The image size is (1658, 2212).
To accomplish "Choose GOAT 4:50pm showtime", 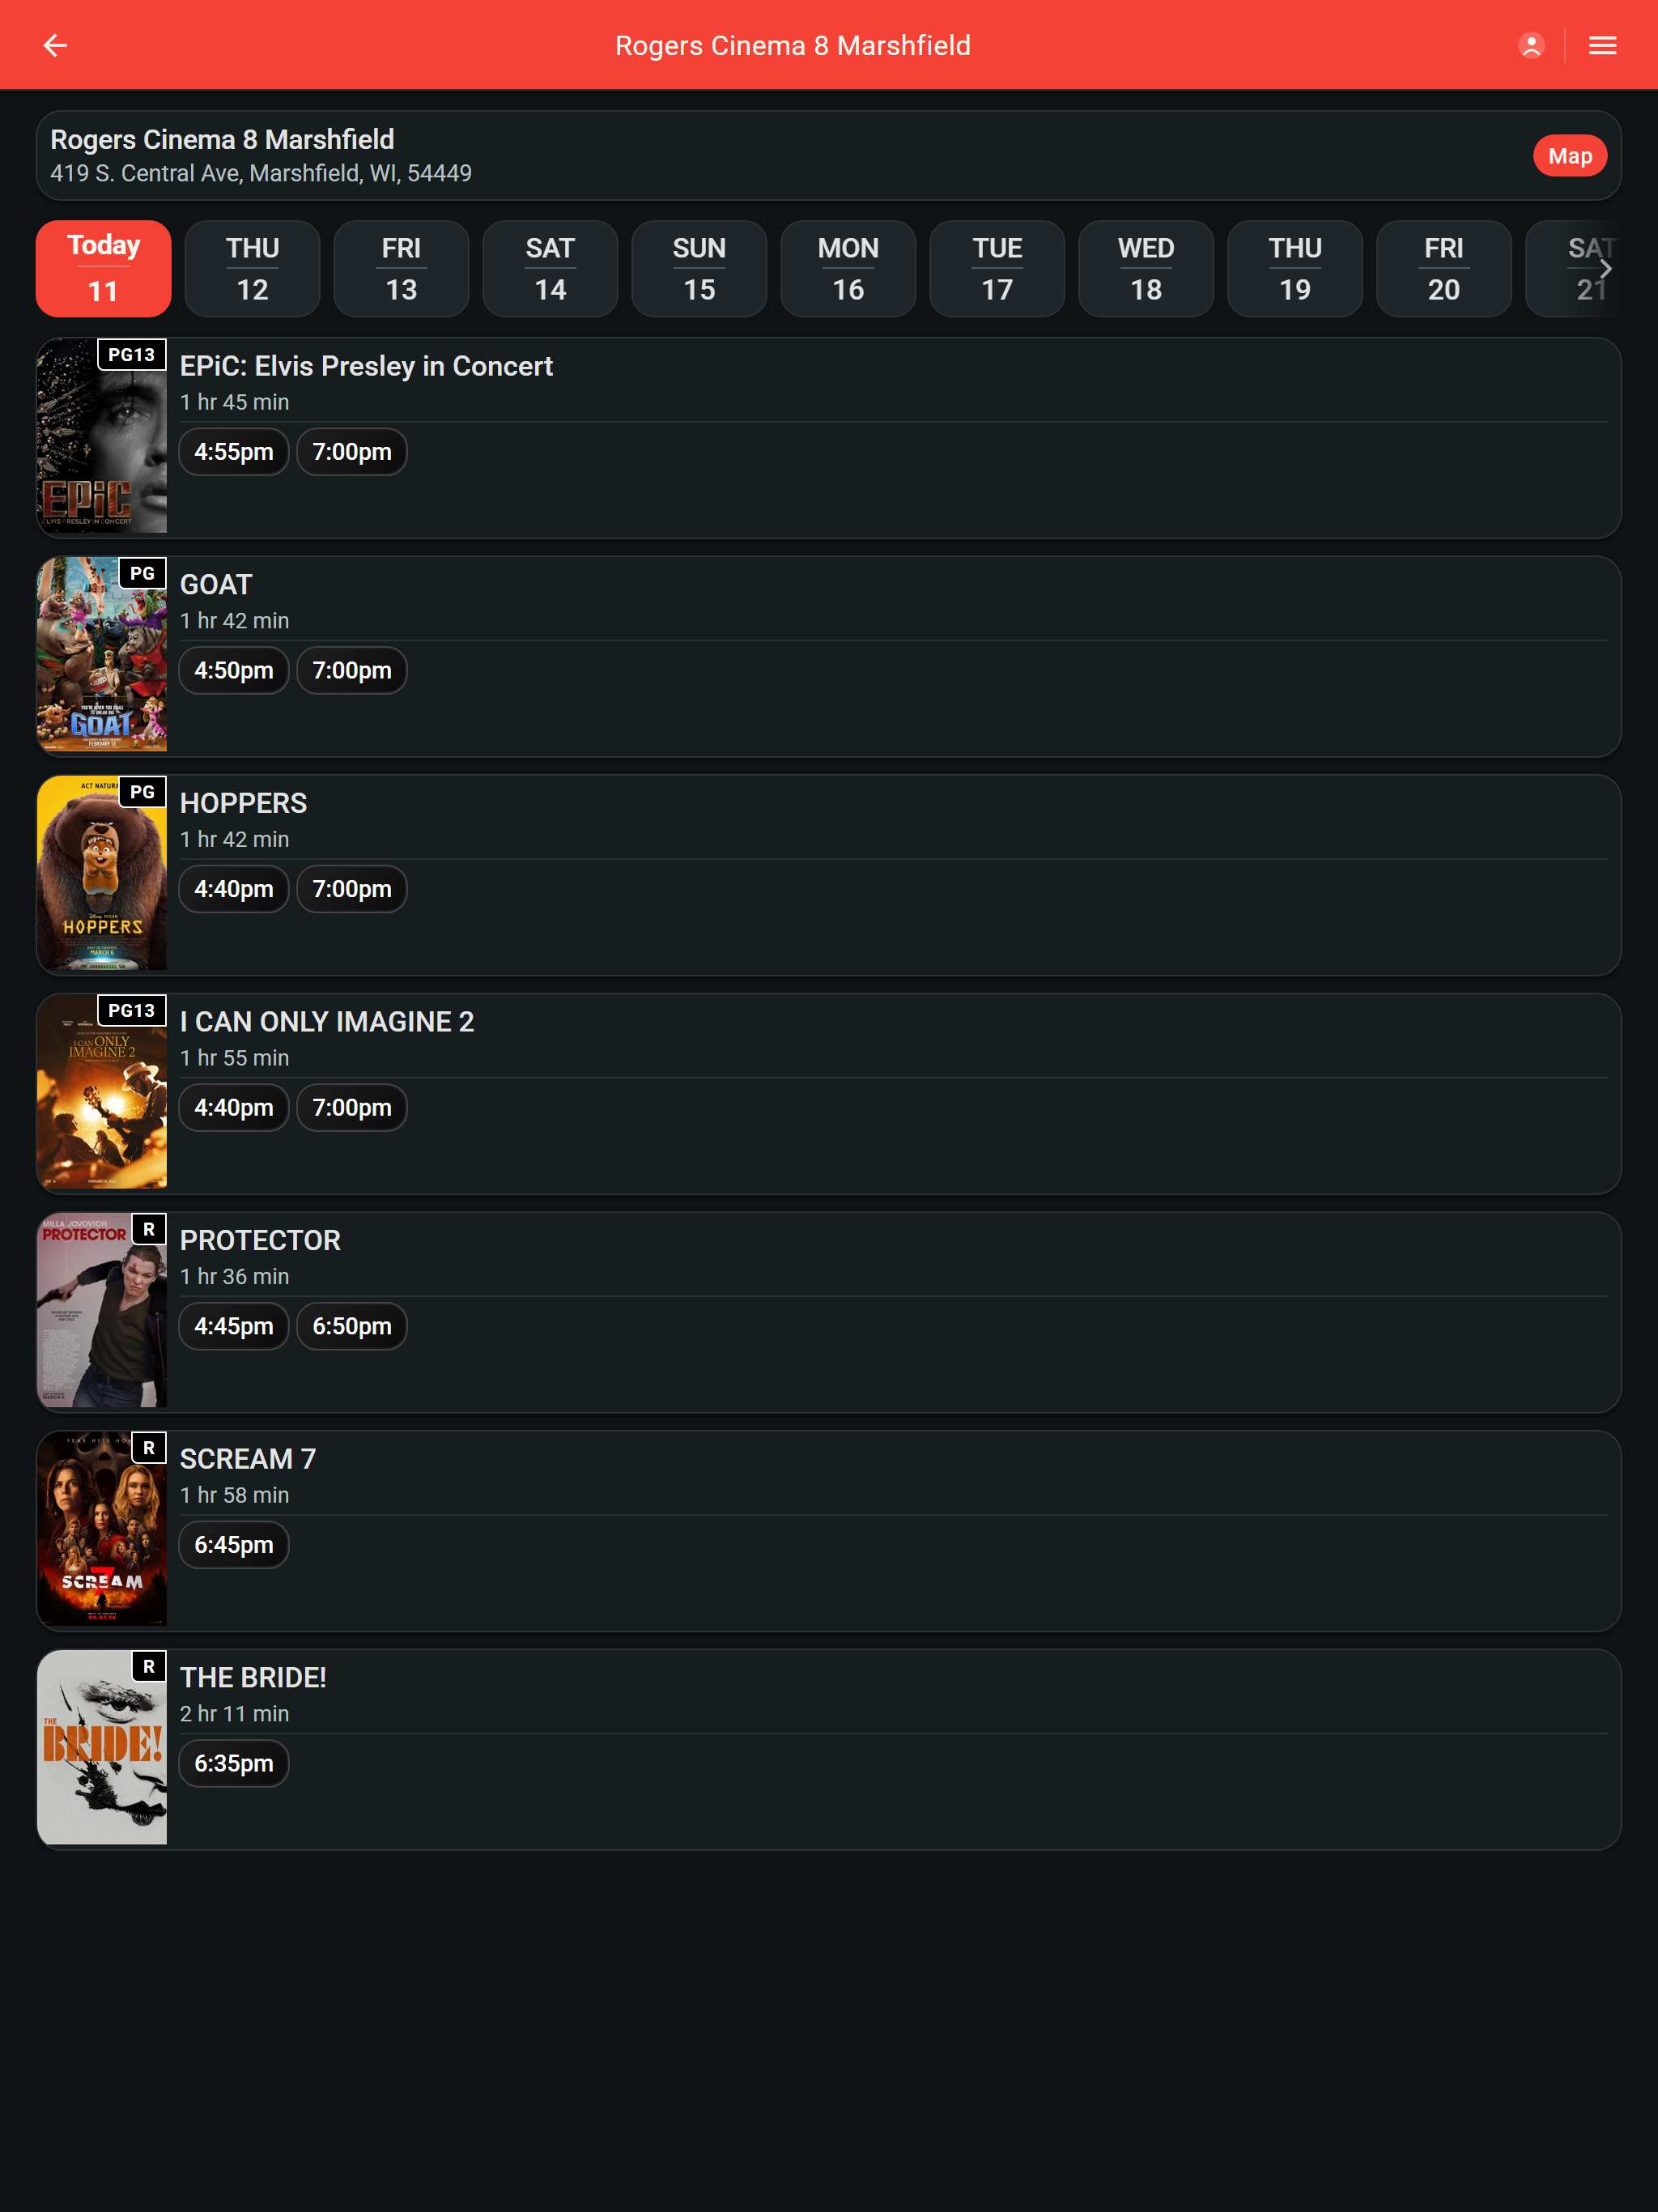I will click(x=234, y=671).
